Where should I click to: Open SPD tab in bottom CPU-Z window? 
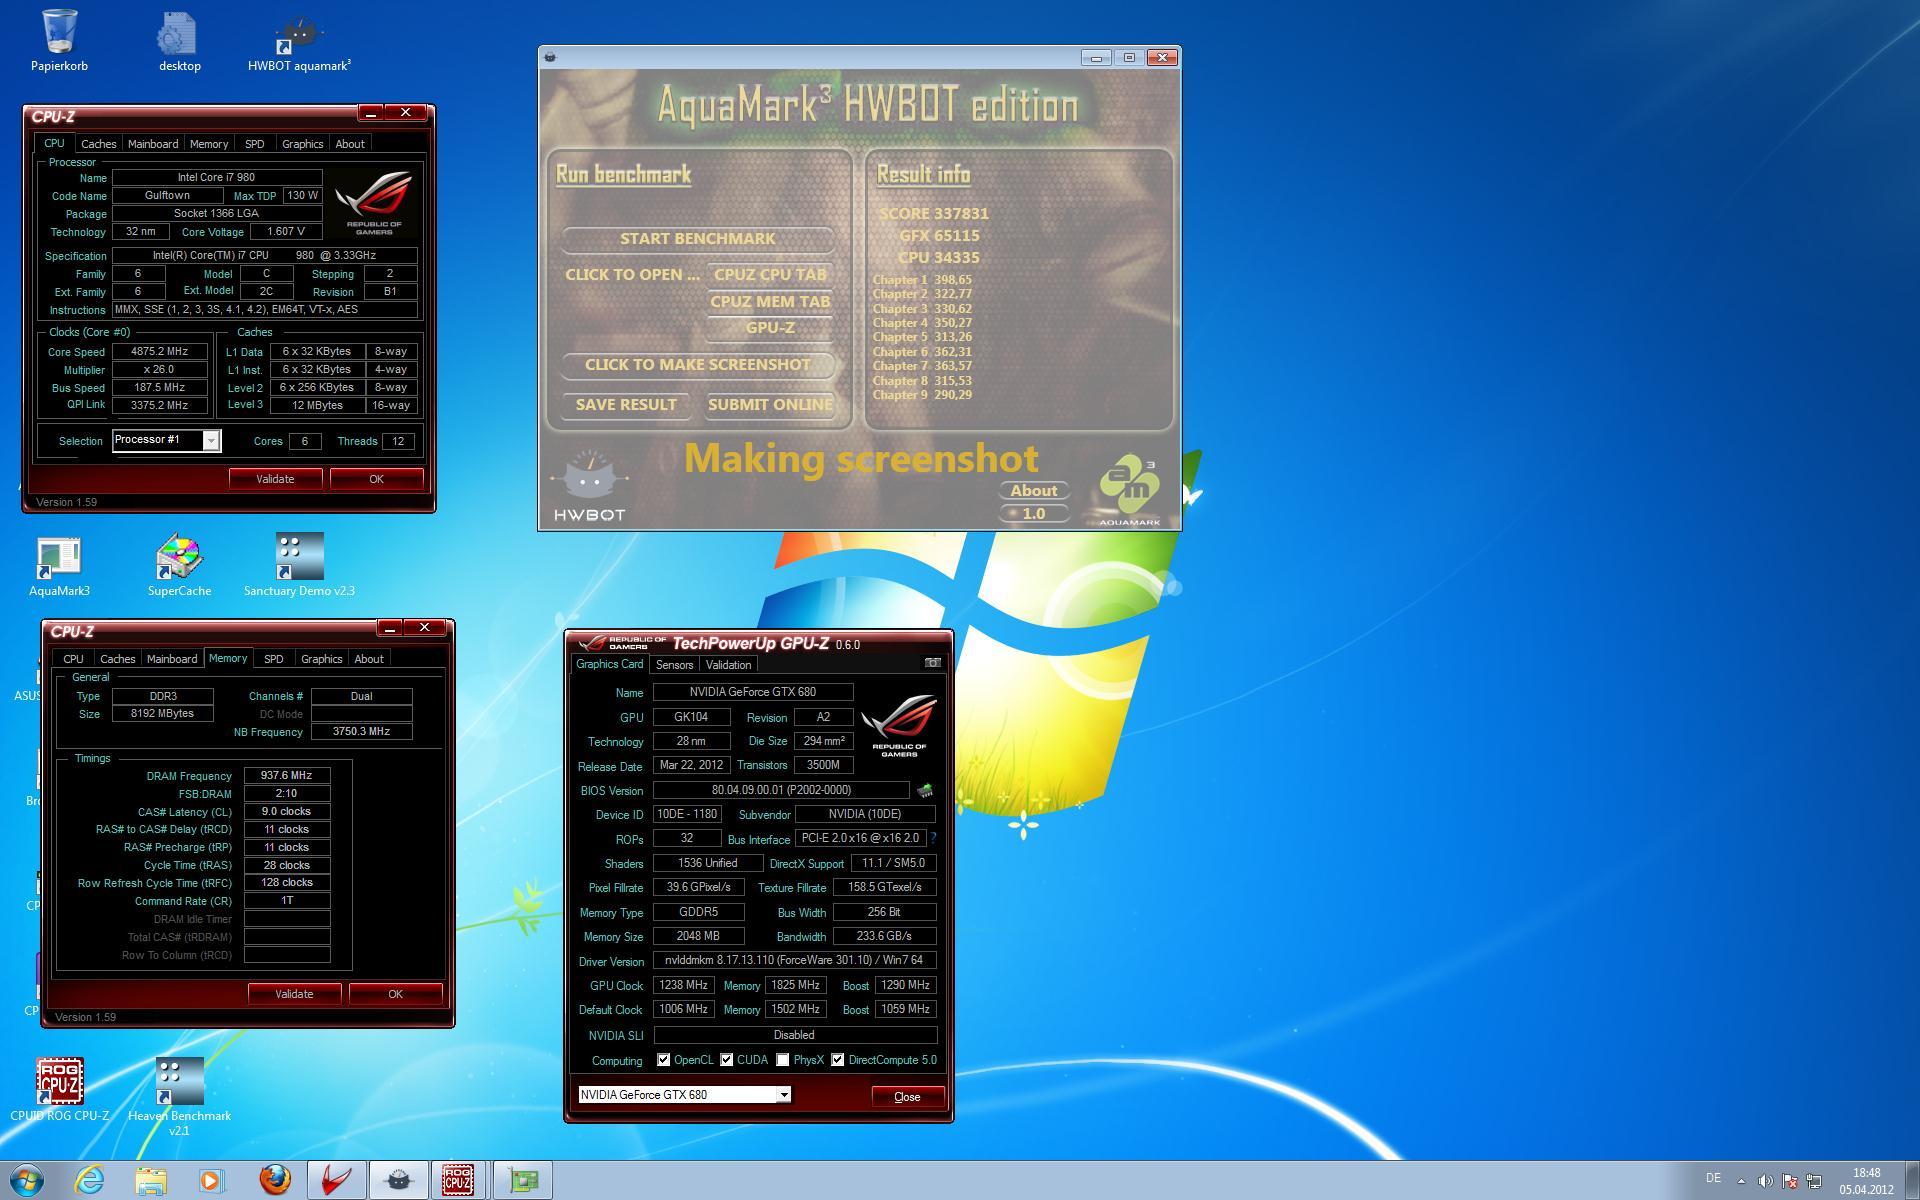tap(273, 659)
